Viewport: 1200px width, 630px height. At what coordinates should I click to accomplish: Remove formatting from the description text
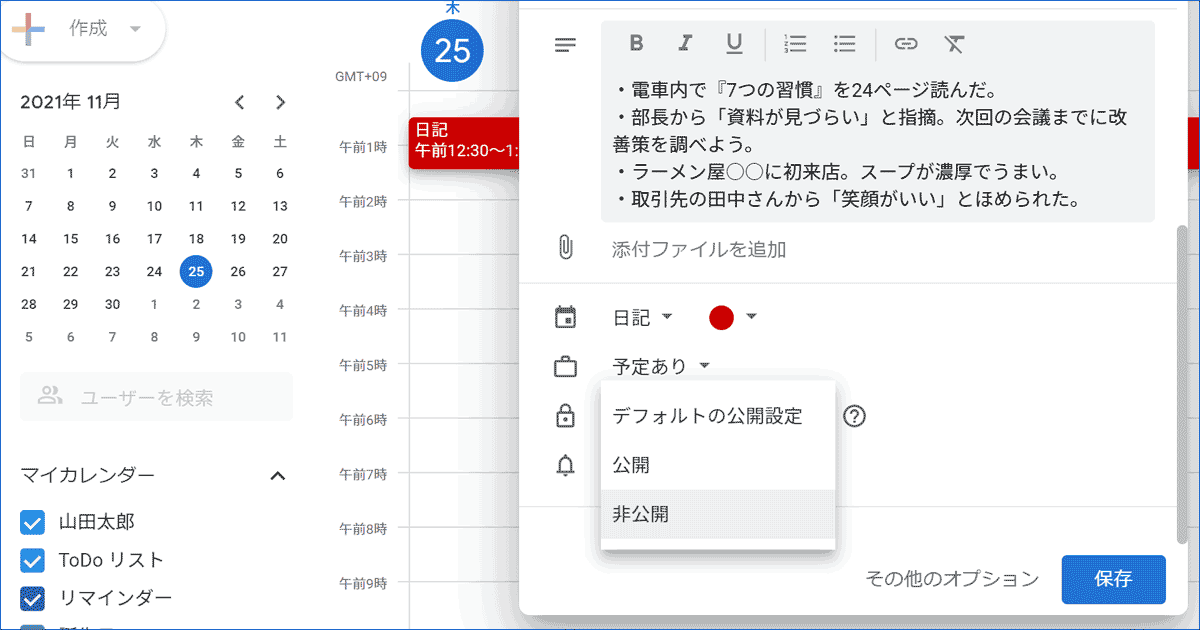point(954,44)
